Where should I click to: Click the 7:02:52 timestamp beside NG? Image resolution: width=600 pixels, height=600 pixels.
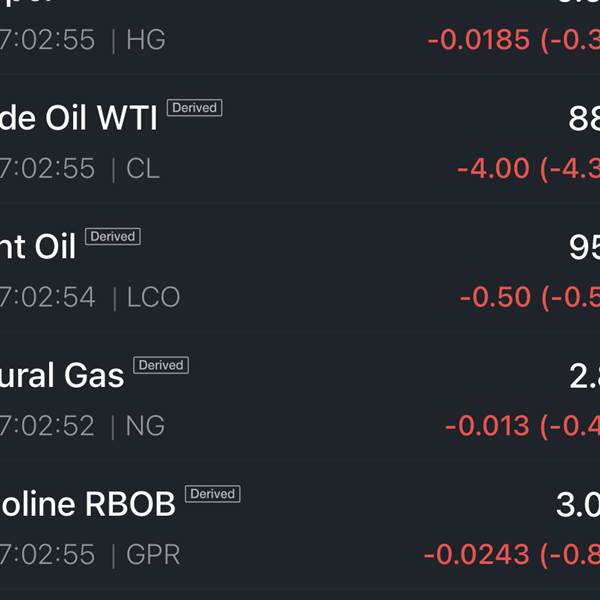(48, 426)
